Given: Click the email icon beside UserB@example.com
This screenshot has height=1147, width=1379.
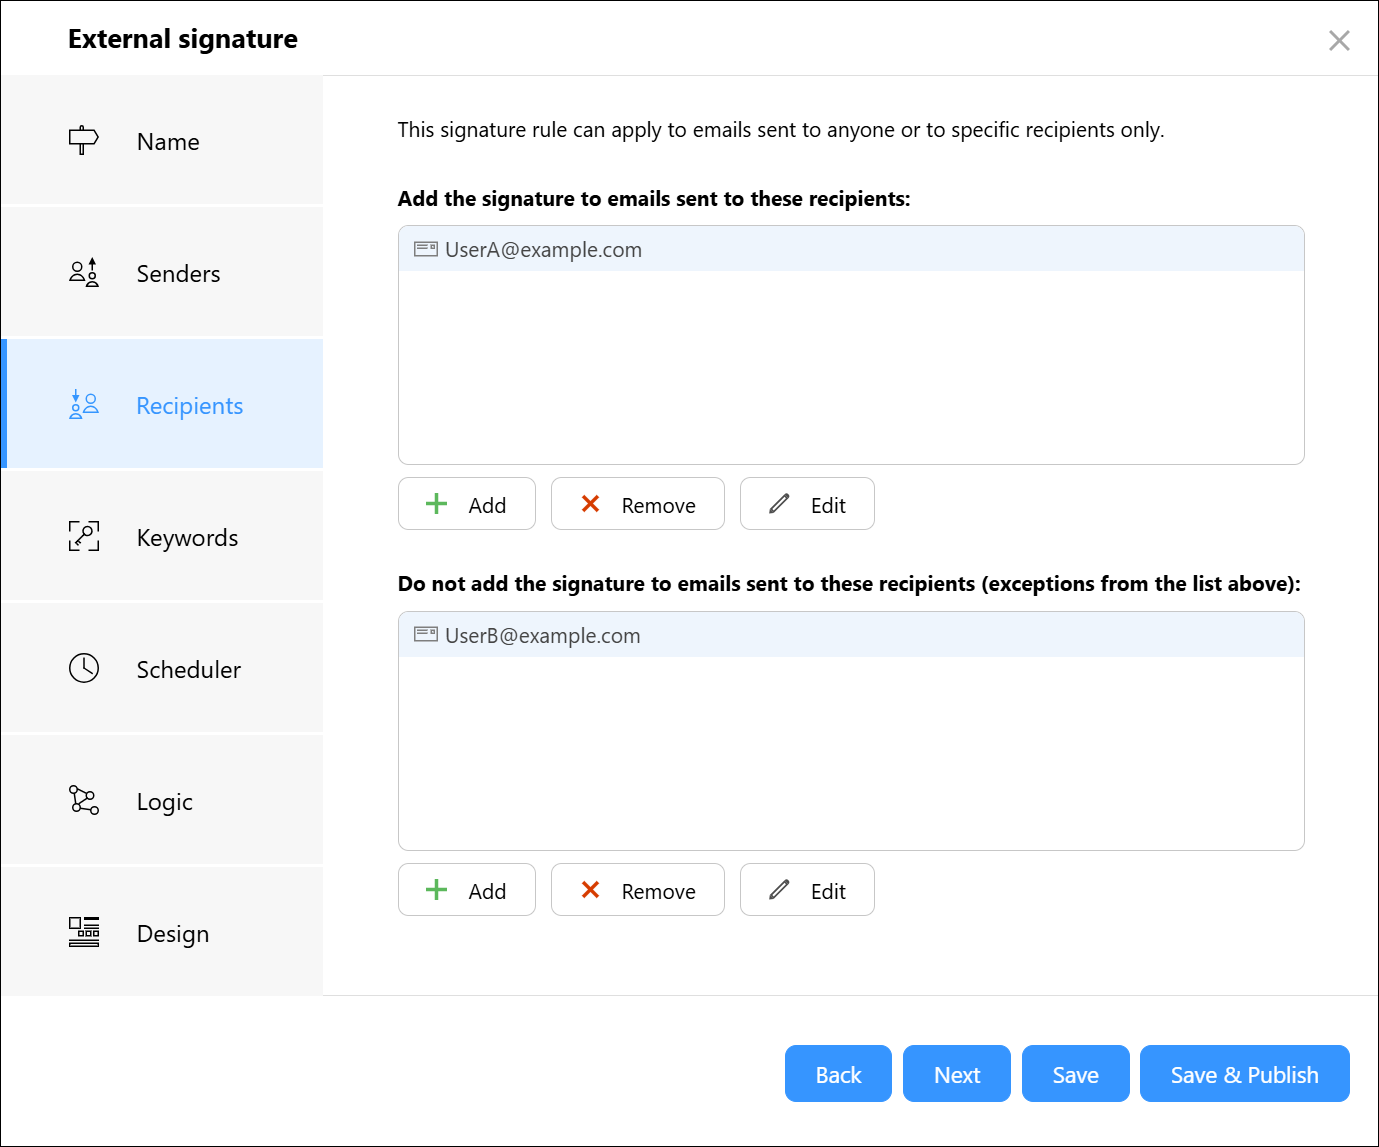Looking at the screenshot, I should pos(426,635).
